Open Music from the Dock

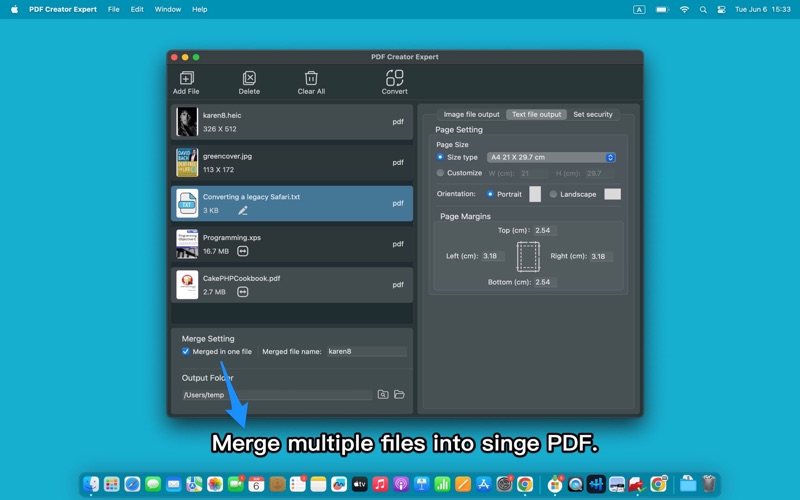click(380, 484)
